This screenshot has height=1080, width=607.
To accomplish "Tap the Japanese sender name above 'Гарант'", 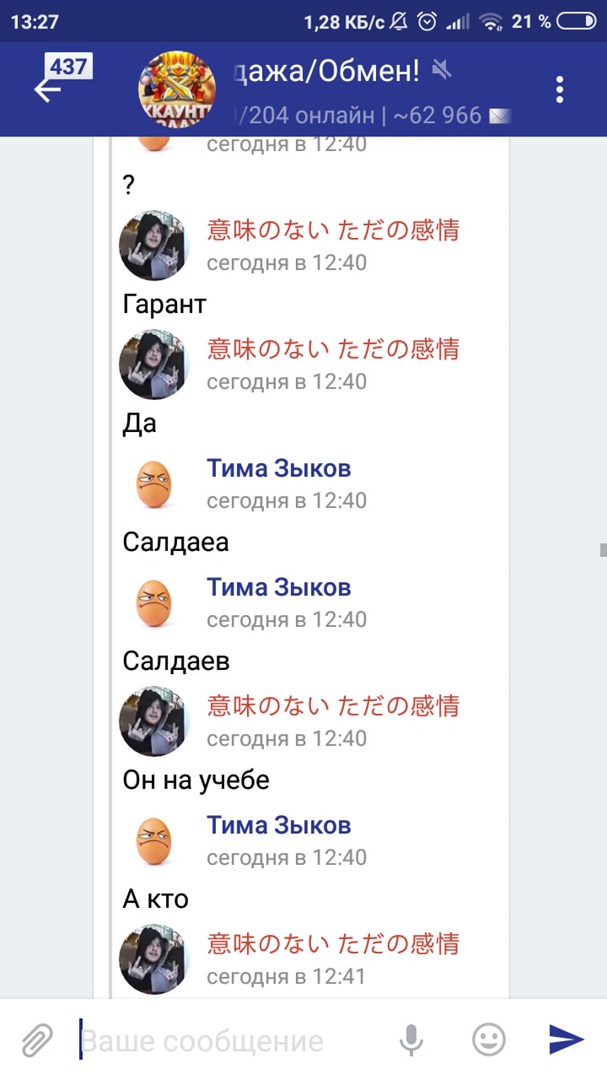I will click(x=332, y=230).
